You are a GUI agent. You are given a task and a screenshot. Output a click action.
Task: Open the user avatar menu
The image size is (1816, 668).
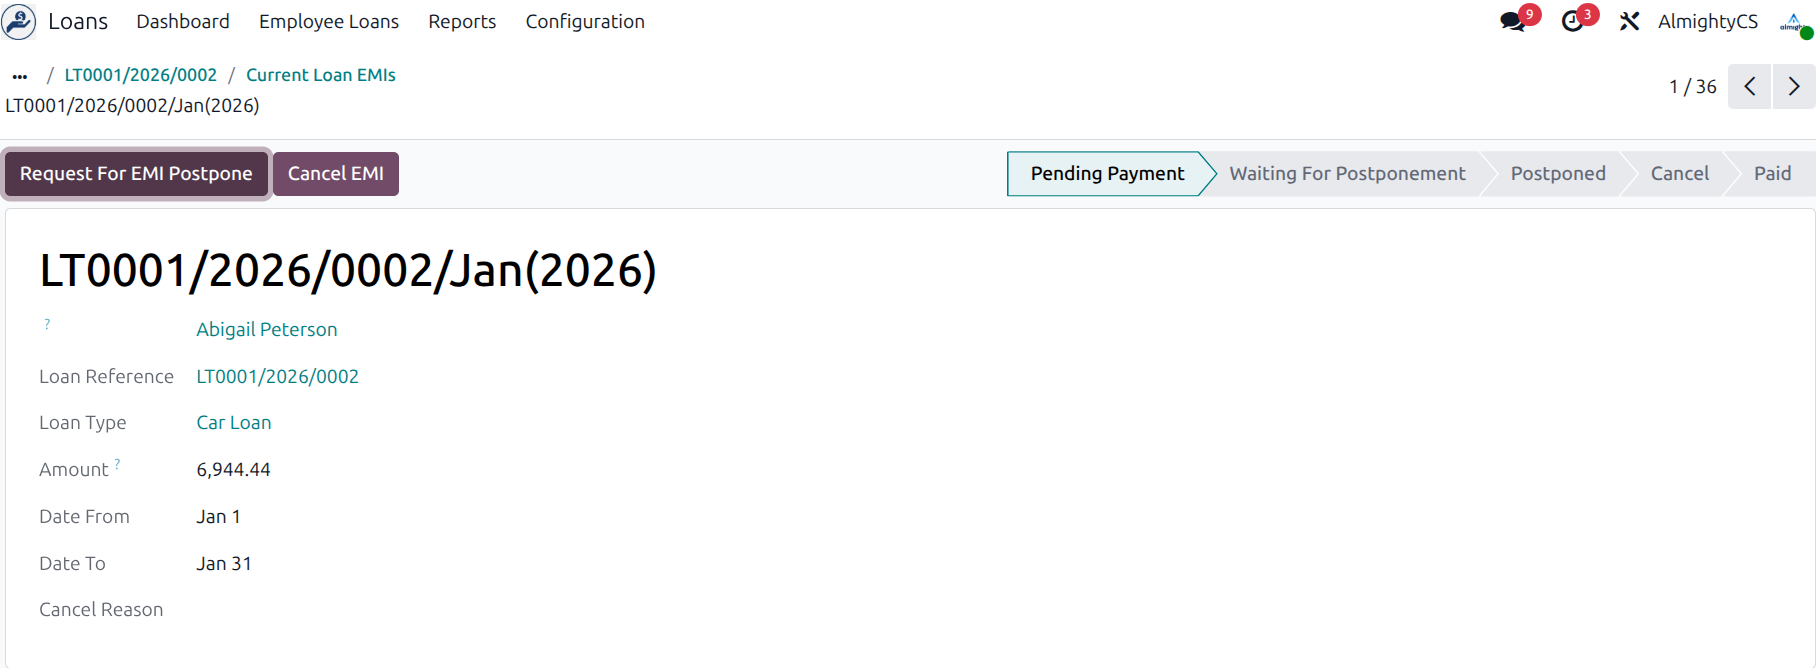coord(1794,22)
